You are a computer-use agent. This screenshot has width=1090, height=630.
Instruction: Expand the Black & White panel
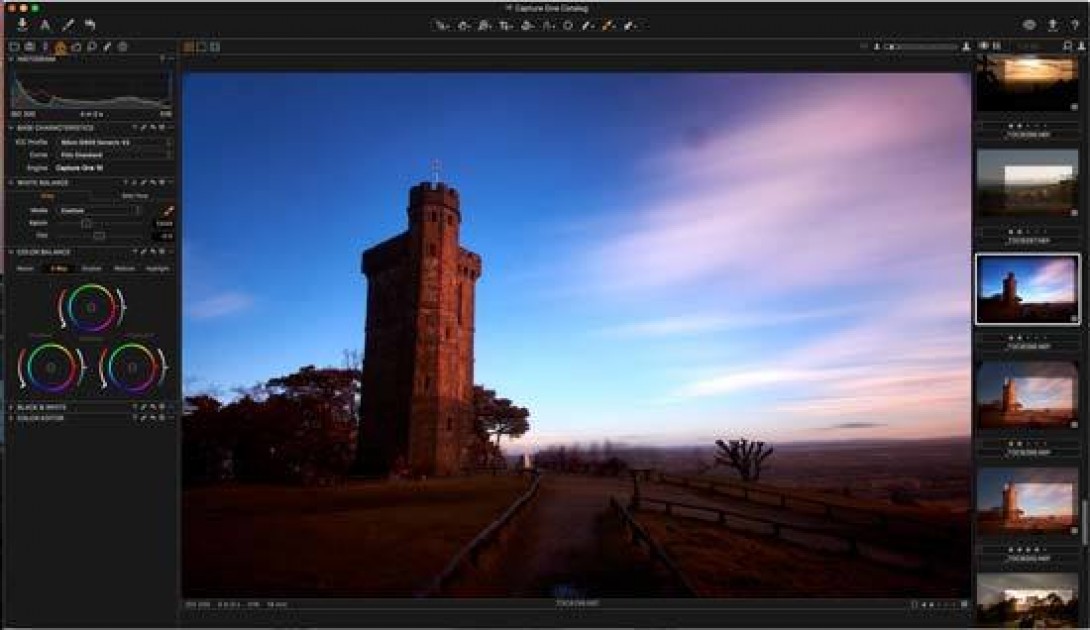(11, 407)
